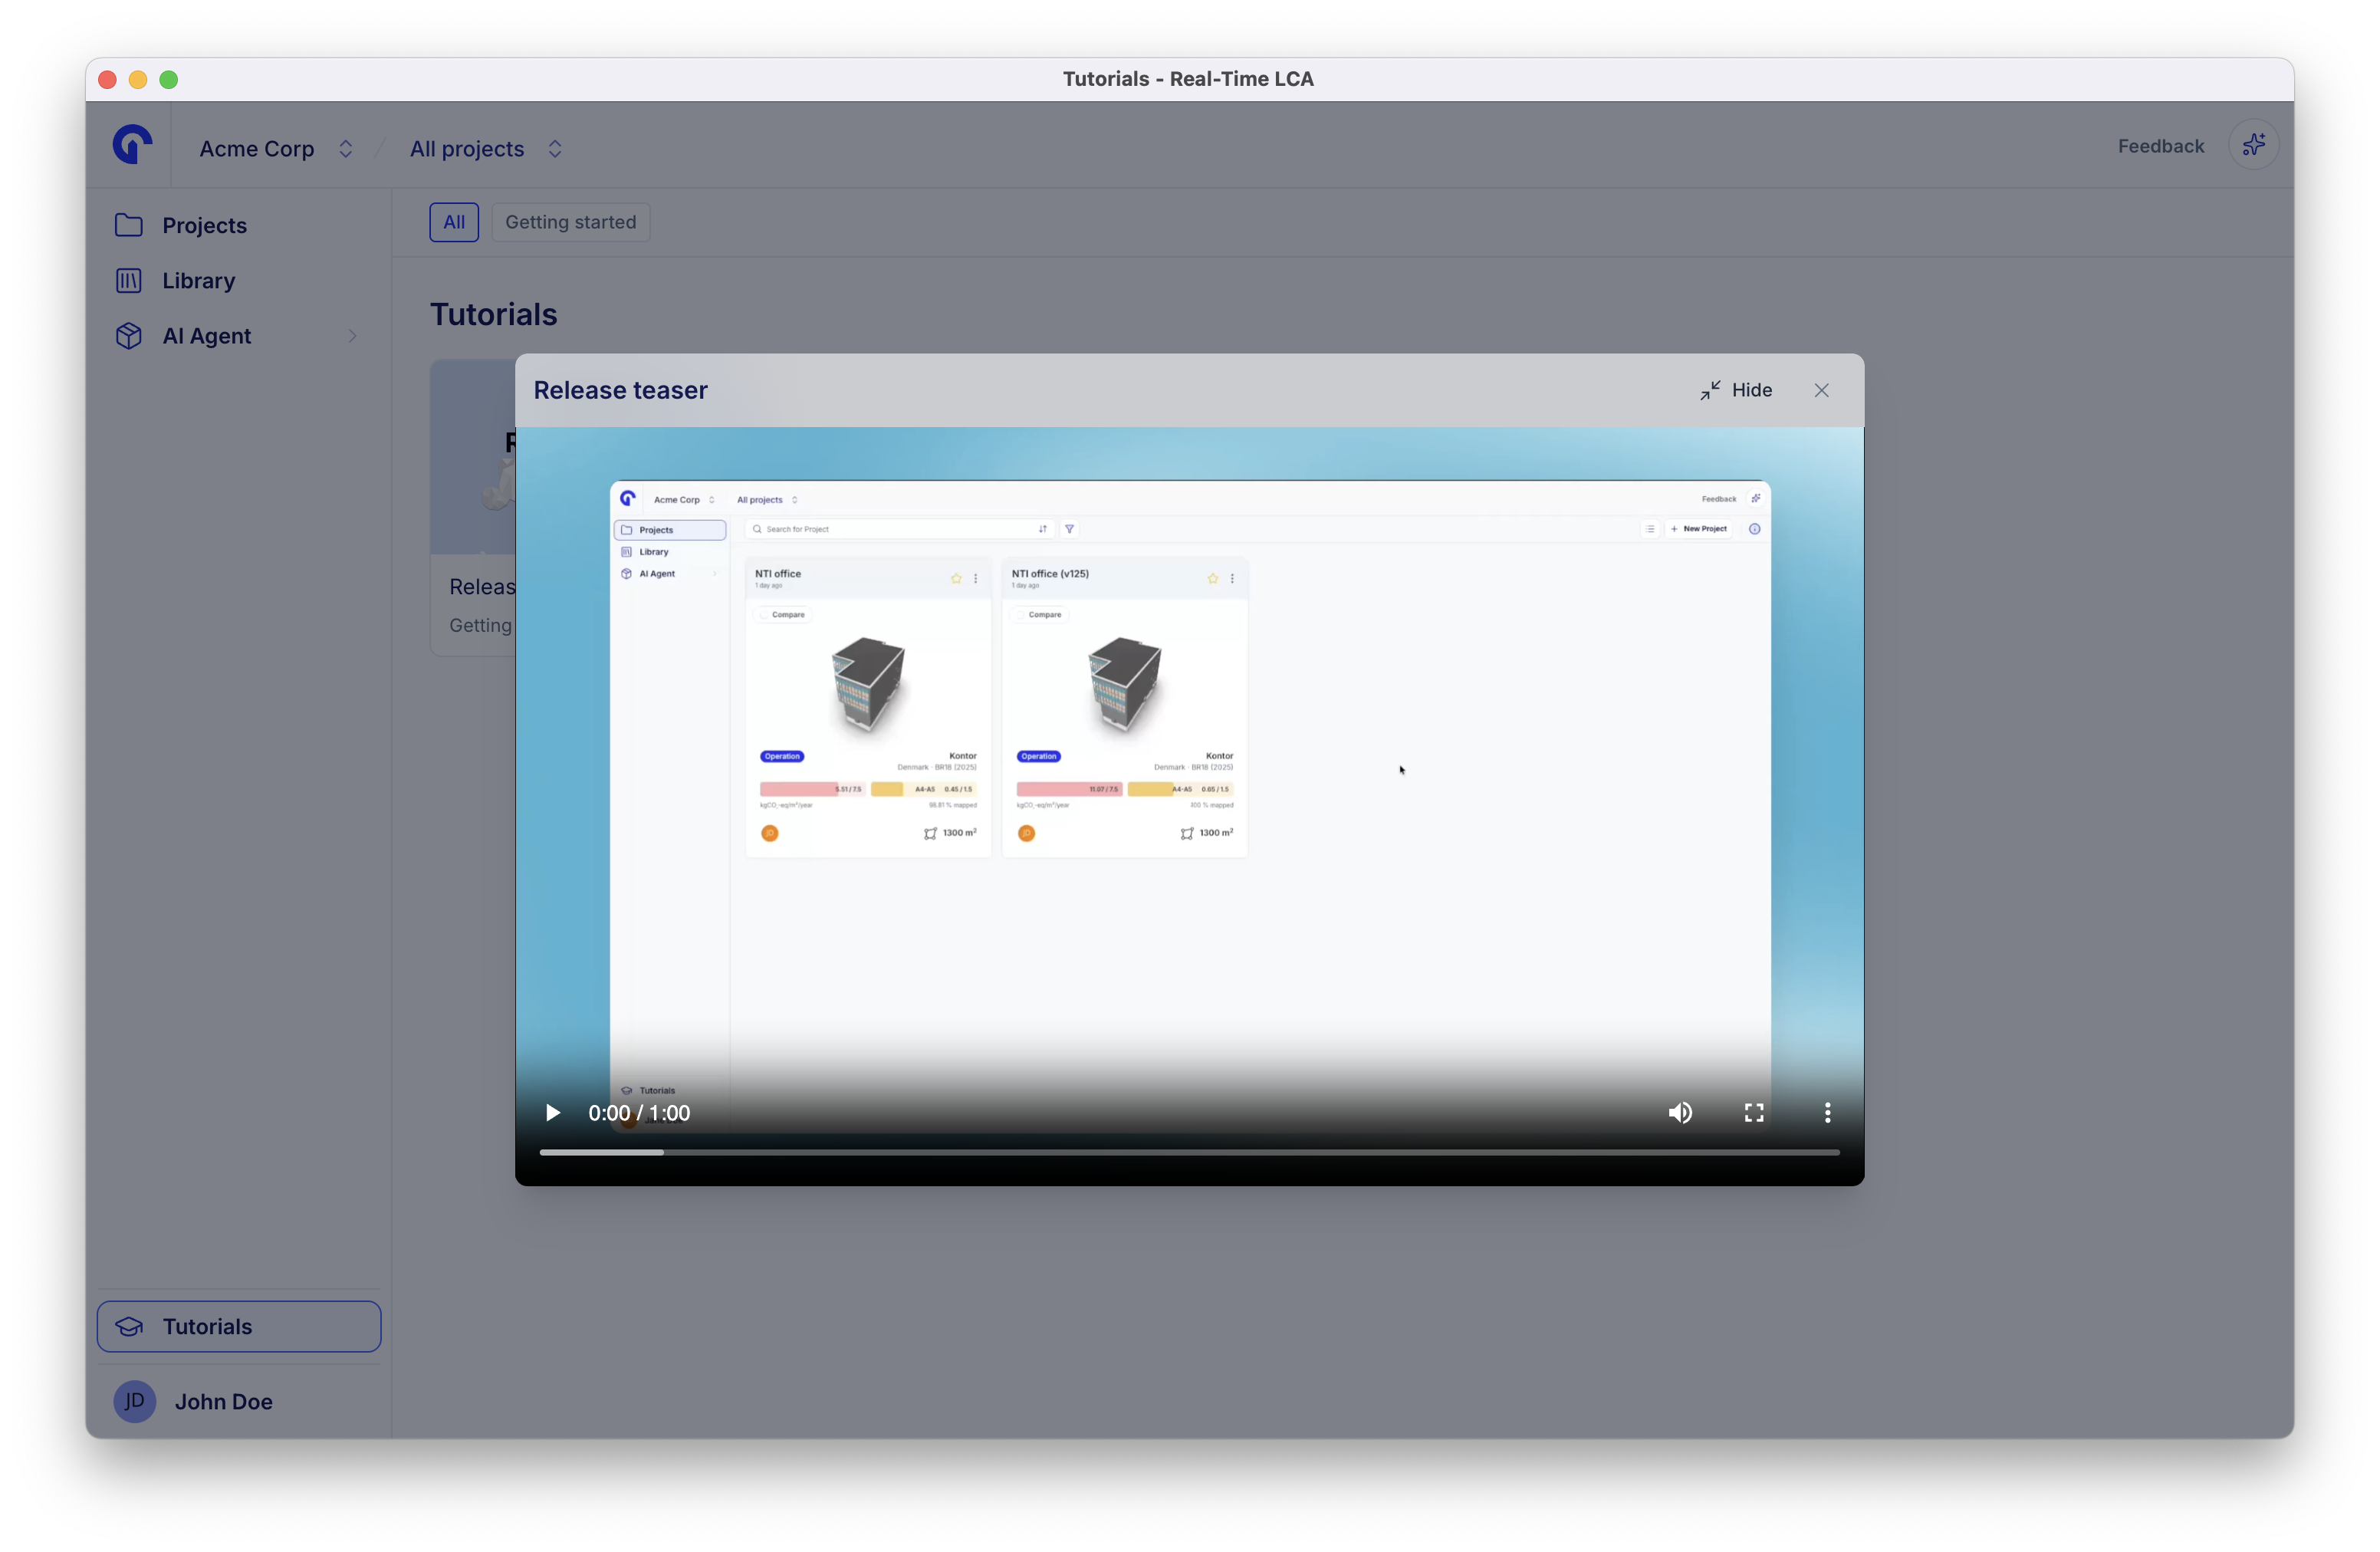Hide the Release teaser video panel
The width and height of the screenshot is (2380, 1552).
pos(1735,390)
